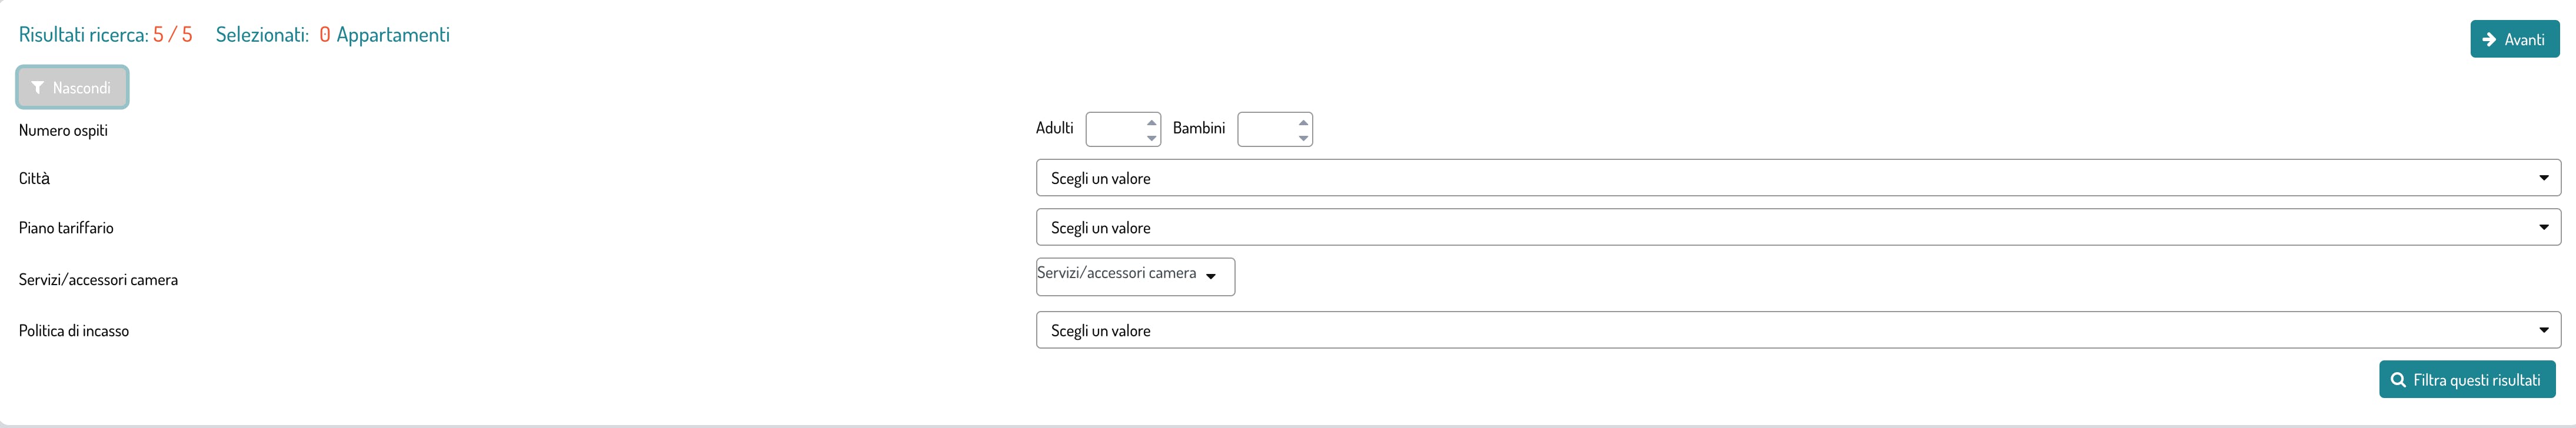Click the Piano tariffario label
The height and width of the screenshot is (428, 2576).
click(66, 228)
